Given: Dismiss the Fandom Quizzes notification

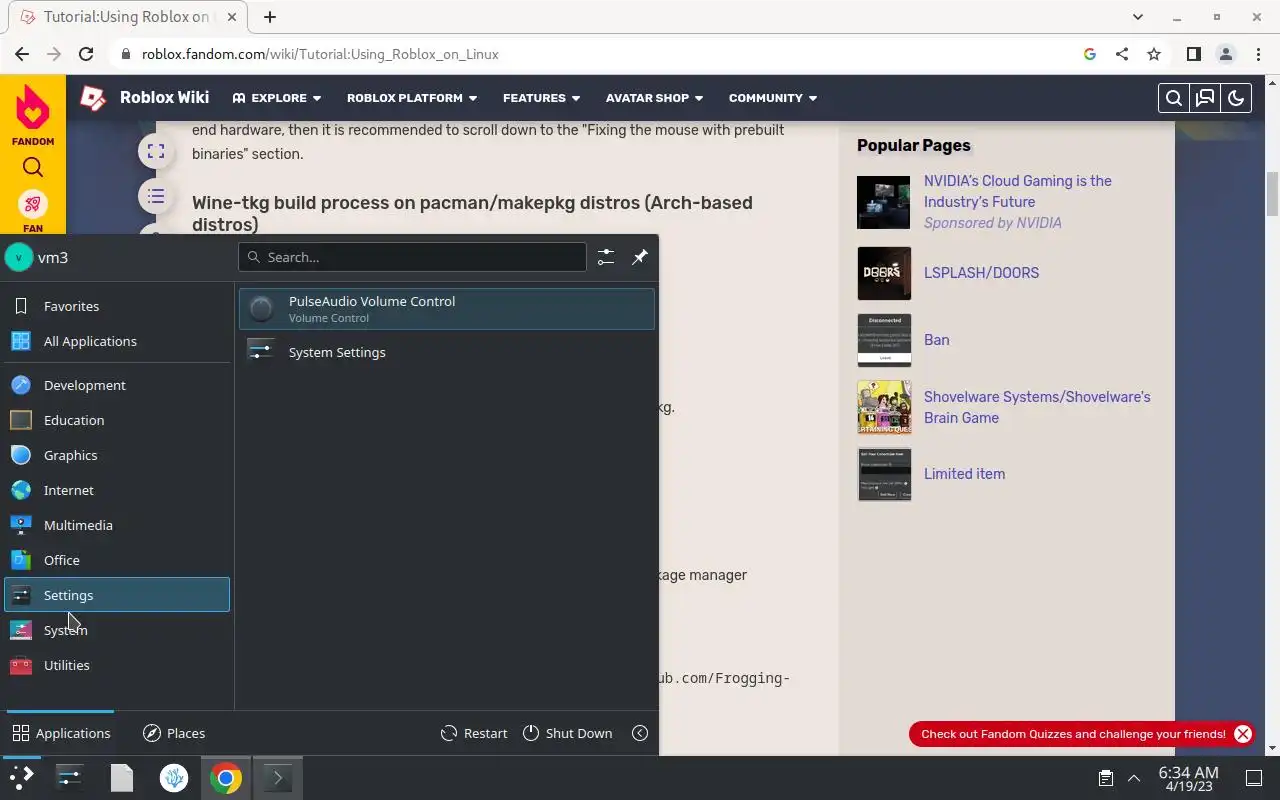Looking at the screenshot, I should click(x=1243, y=734).
